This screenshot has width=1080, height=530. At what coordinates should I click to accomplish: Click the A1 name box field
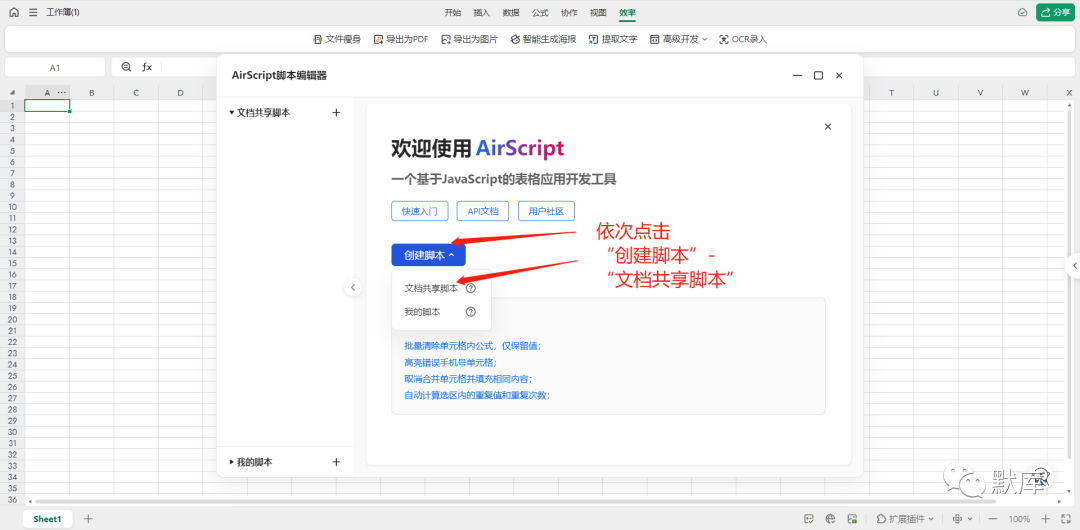(55, 68)
